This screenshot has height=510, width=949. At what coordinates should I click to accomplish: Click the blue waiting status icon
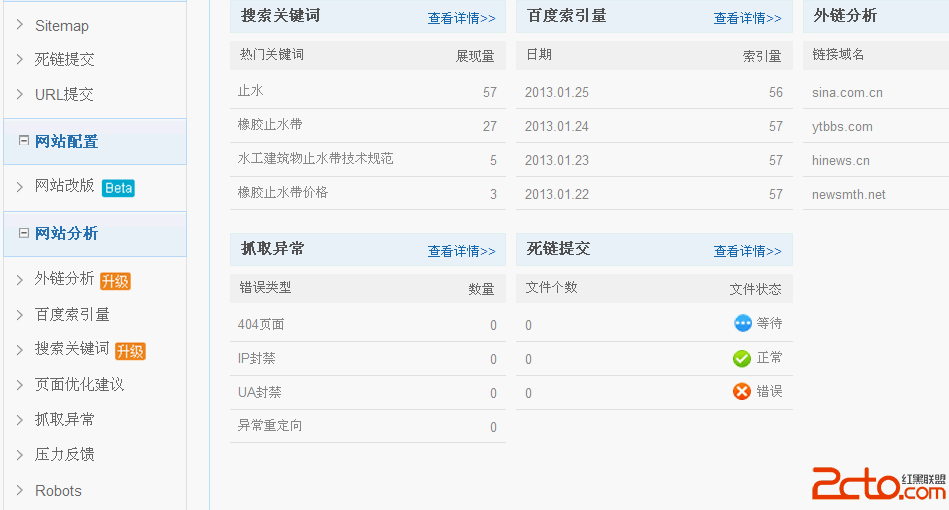pos(742,323)
